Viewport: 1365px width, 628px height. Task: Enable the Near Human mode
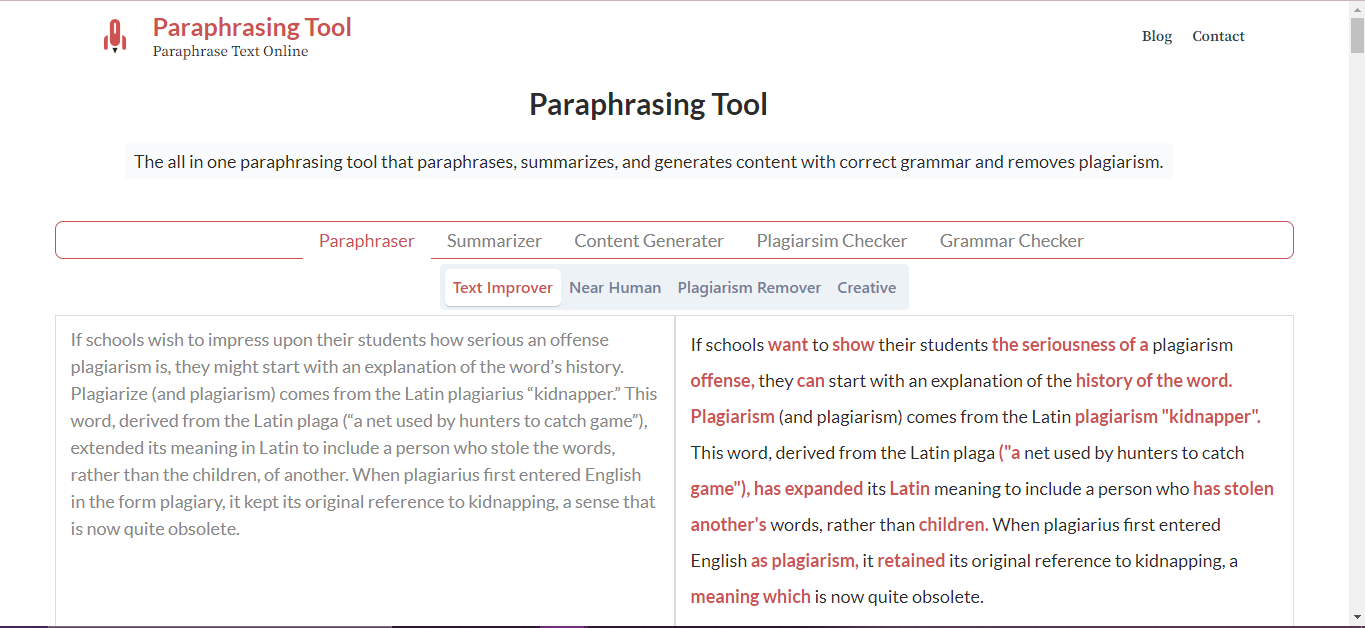pos(615,287)
